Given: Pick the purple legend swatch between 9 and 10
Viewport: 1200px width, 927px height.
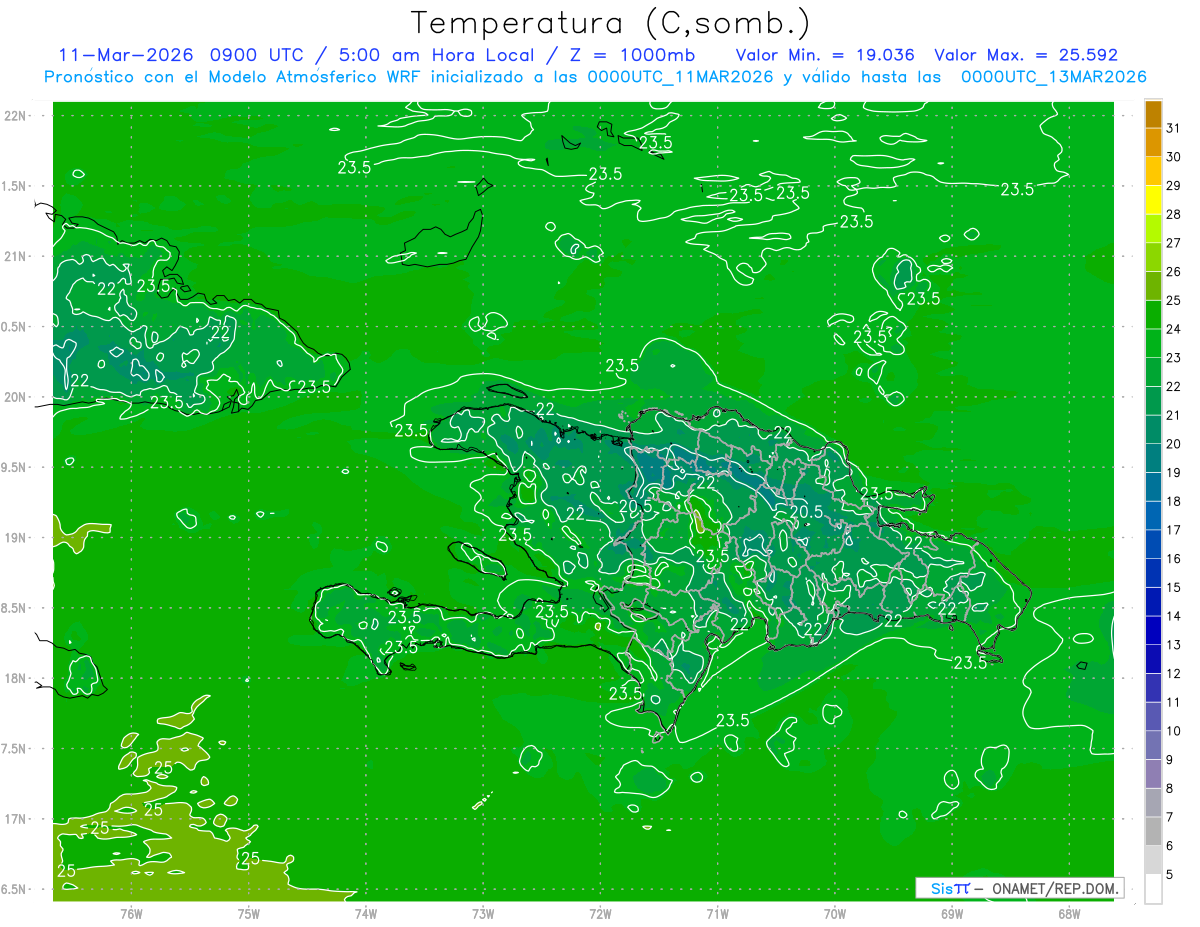Looking at the screenshot, I should (1153, 745).
